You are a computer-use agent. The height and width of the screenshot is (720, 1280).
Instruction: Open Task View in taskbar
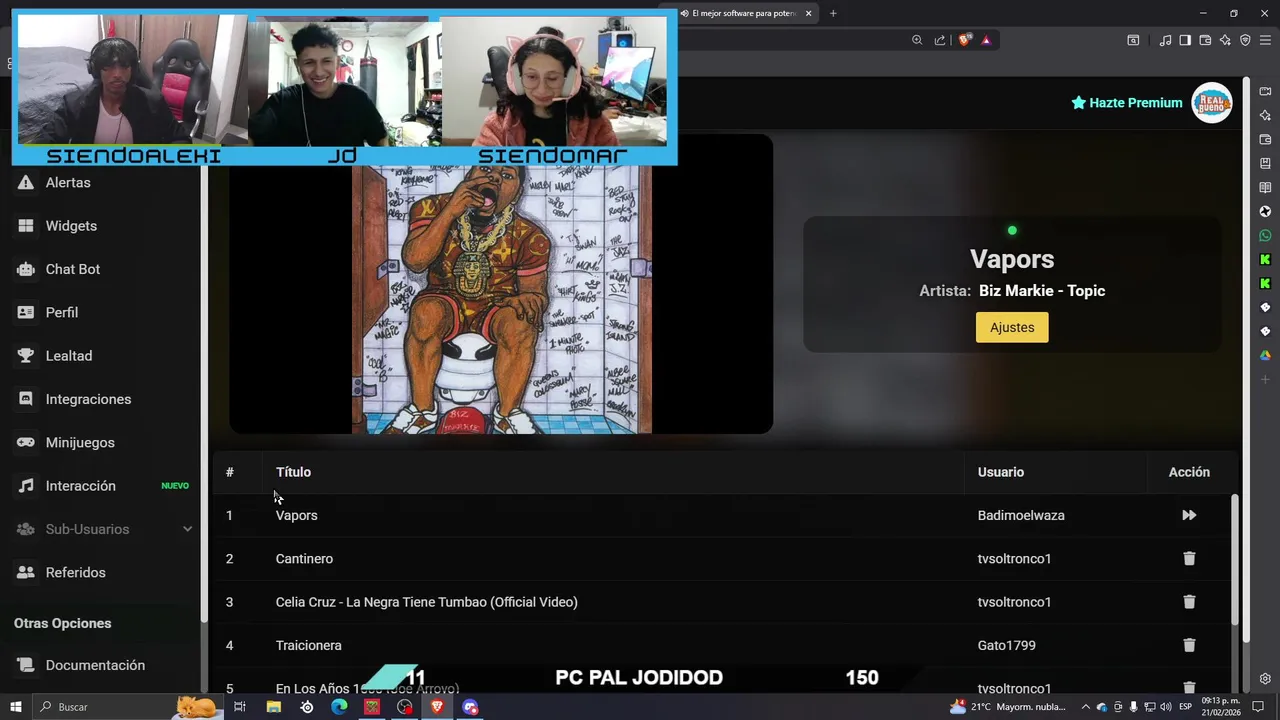click(x=240, y=707)
